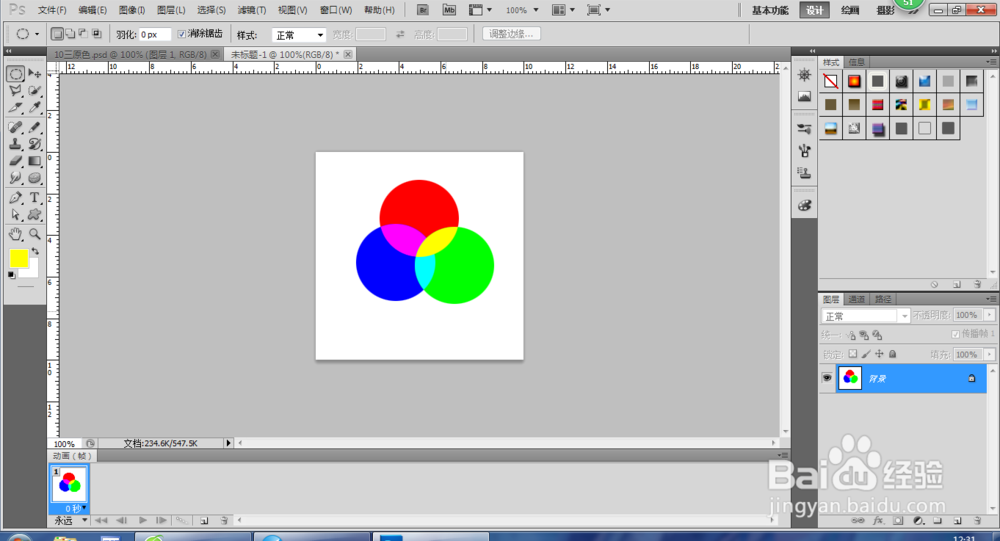Swap foreground and background colors
Screen dimensions: 1000x541
35,251
